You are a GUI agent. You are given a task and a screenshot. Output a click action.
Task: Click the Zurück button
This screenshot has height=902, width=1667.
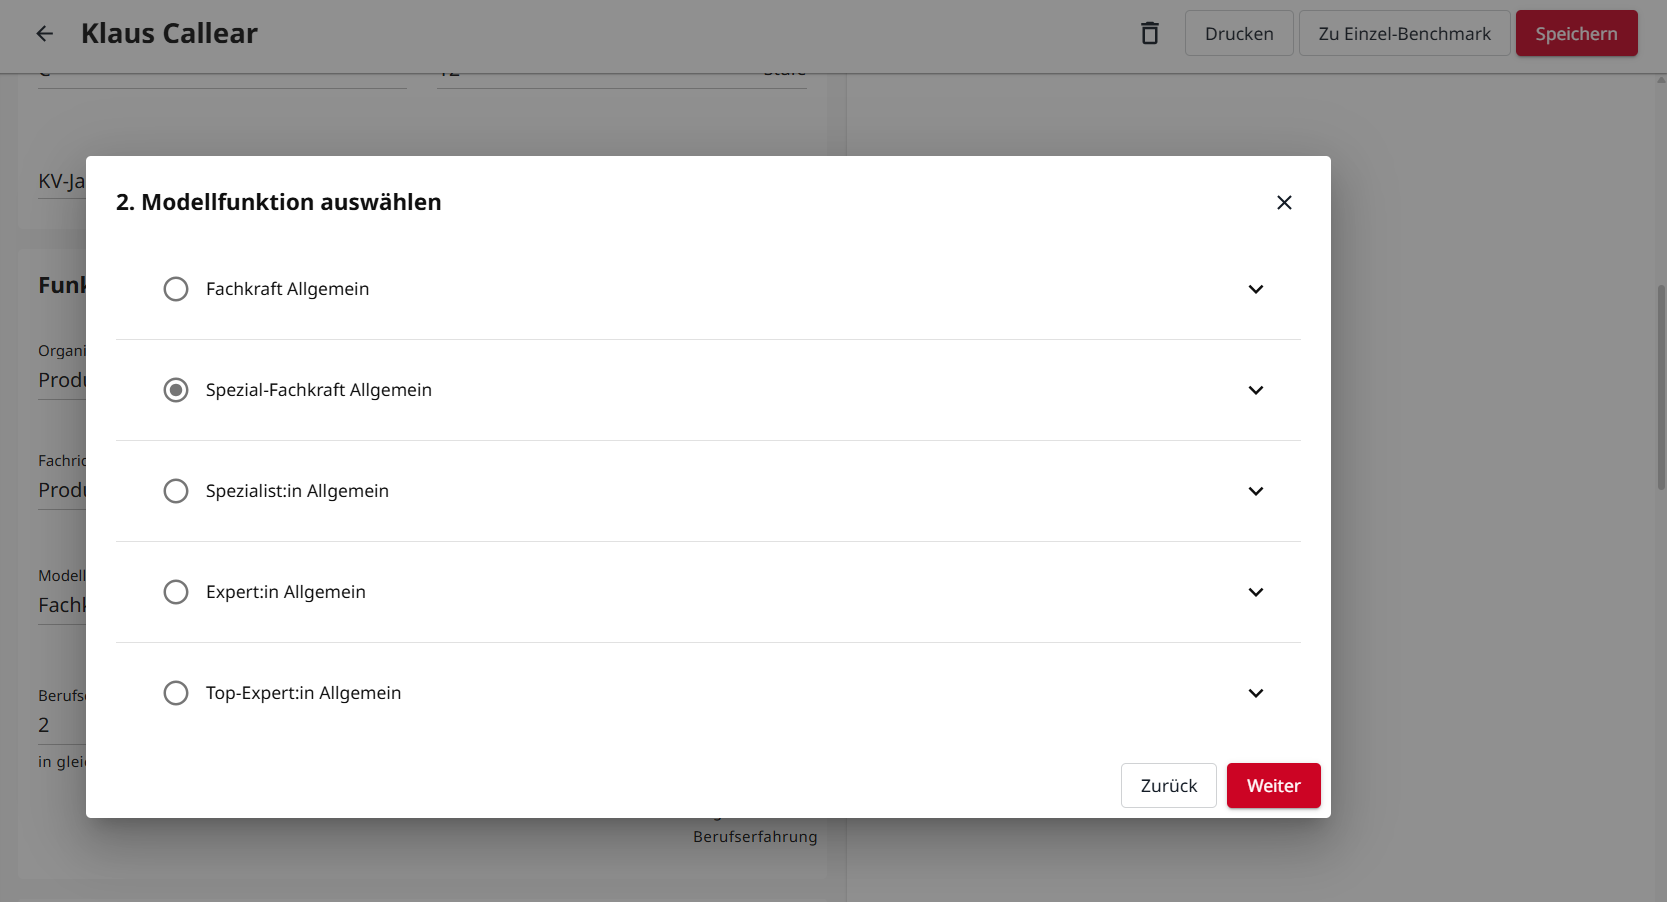click(x=1169, y=786)
